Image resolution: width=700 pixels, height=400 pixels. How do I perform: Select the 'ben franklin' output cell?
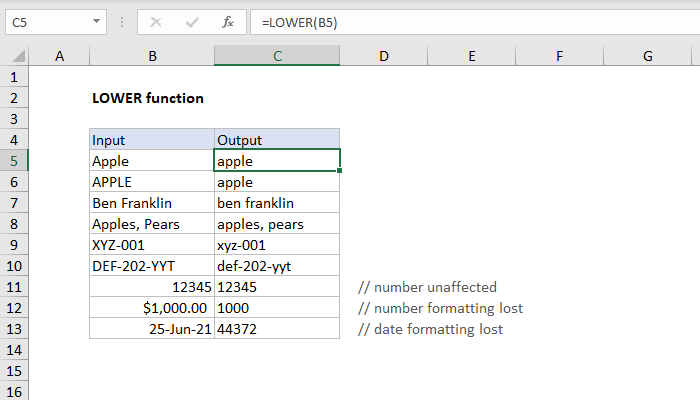click(277, 203)
